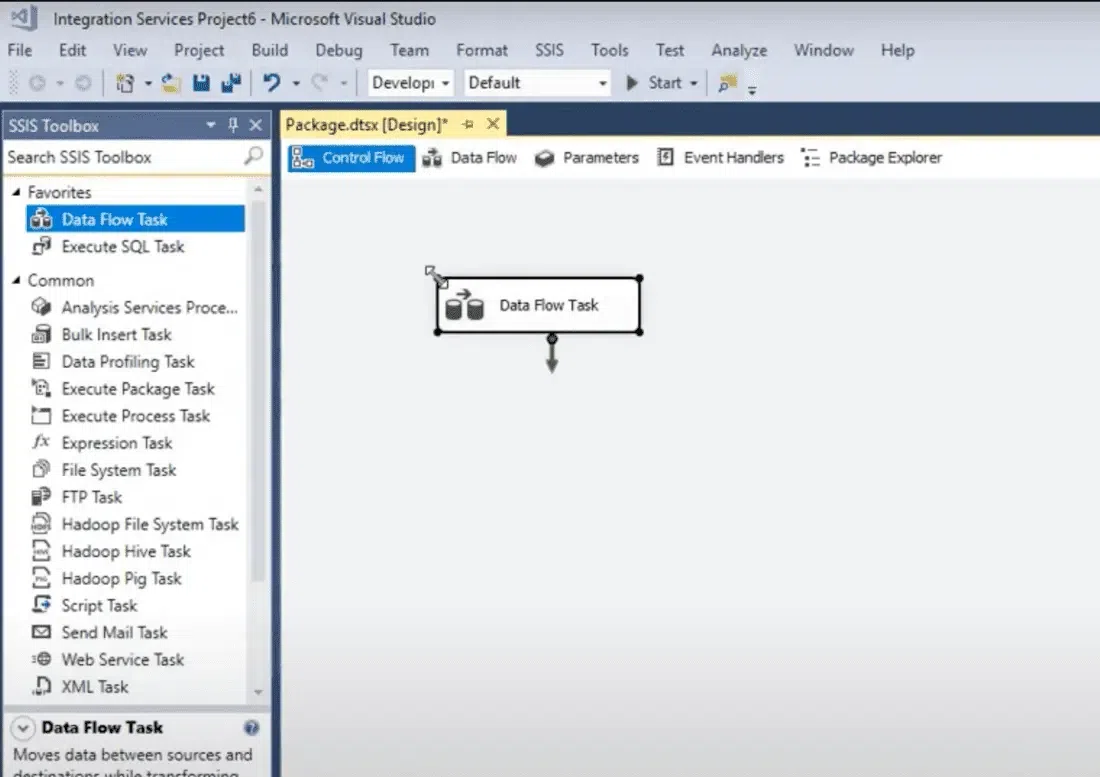Viewport: 1100px width, 777px height.
Task: Click in the Search SSIS Toolbox field
Action: [x=125, y=156]
